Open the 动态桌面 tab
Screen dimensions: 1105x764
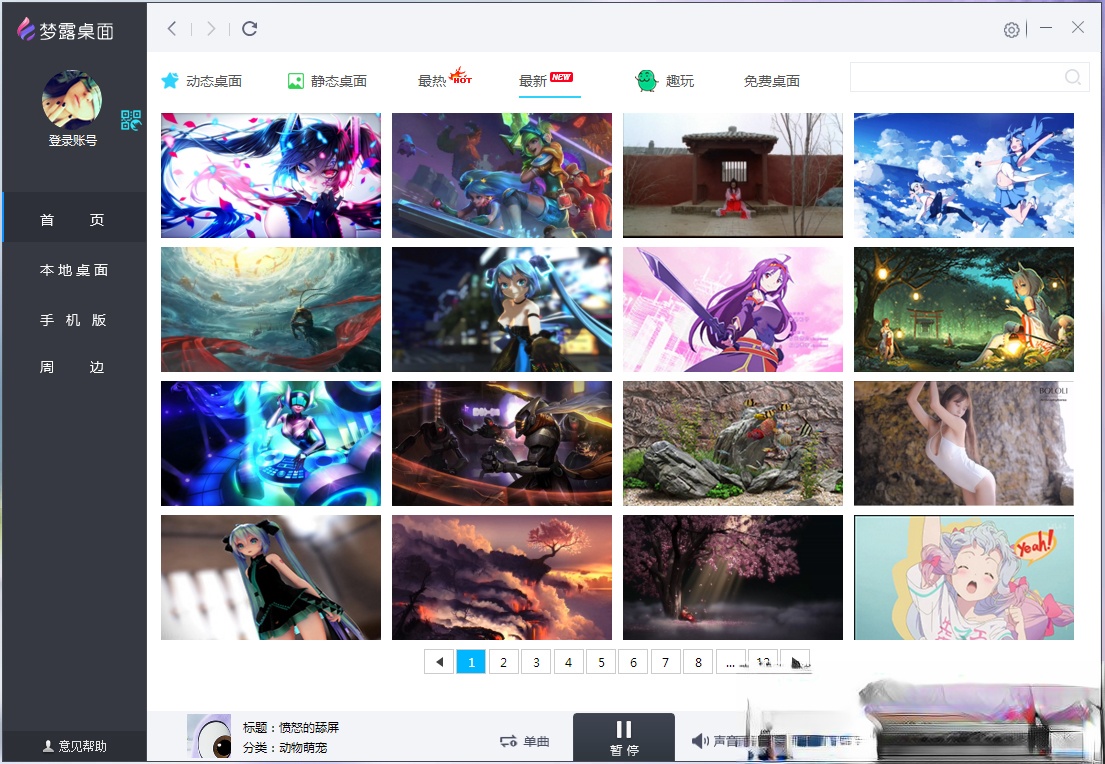point(202,81)
